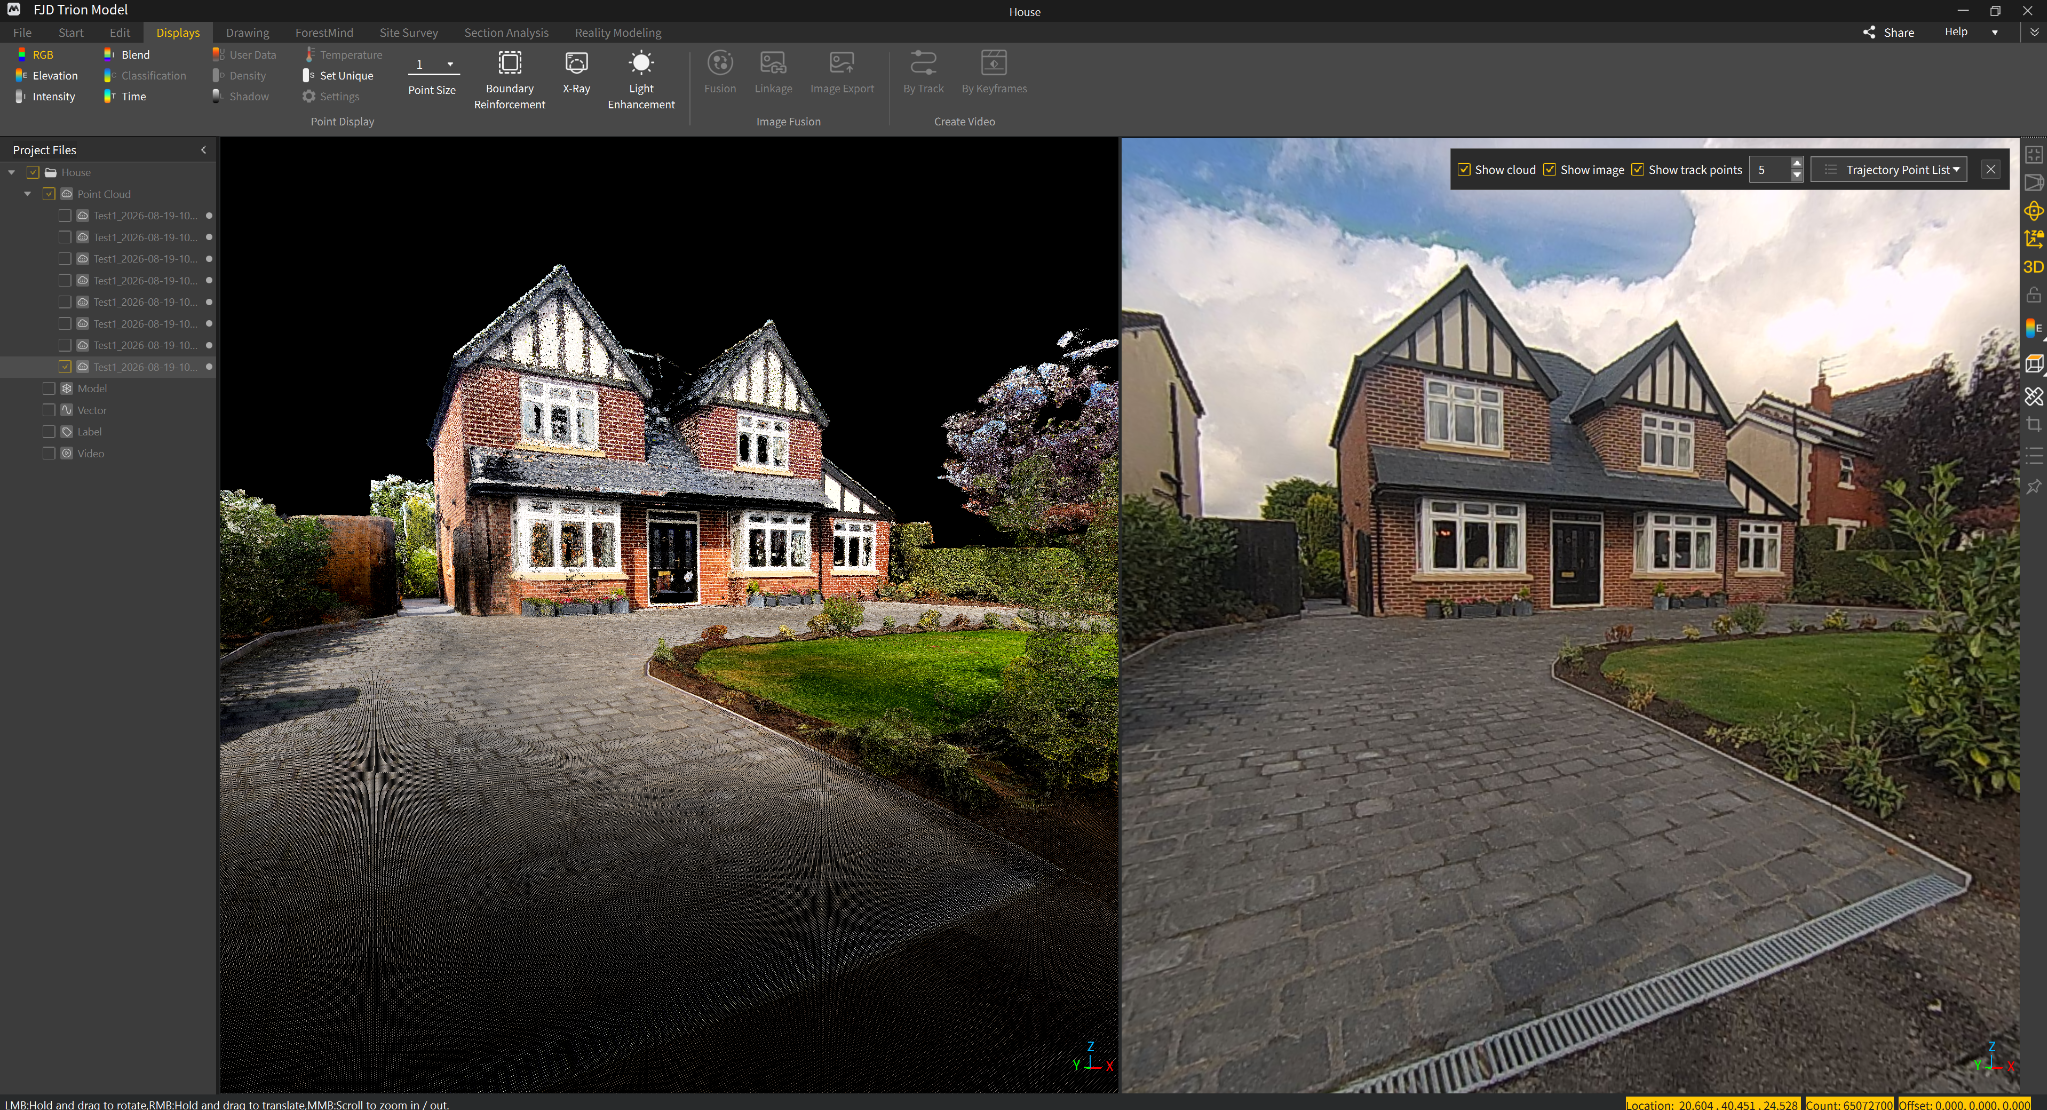Collapse the ribbon with double chevron

tap(2034, 32)
